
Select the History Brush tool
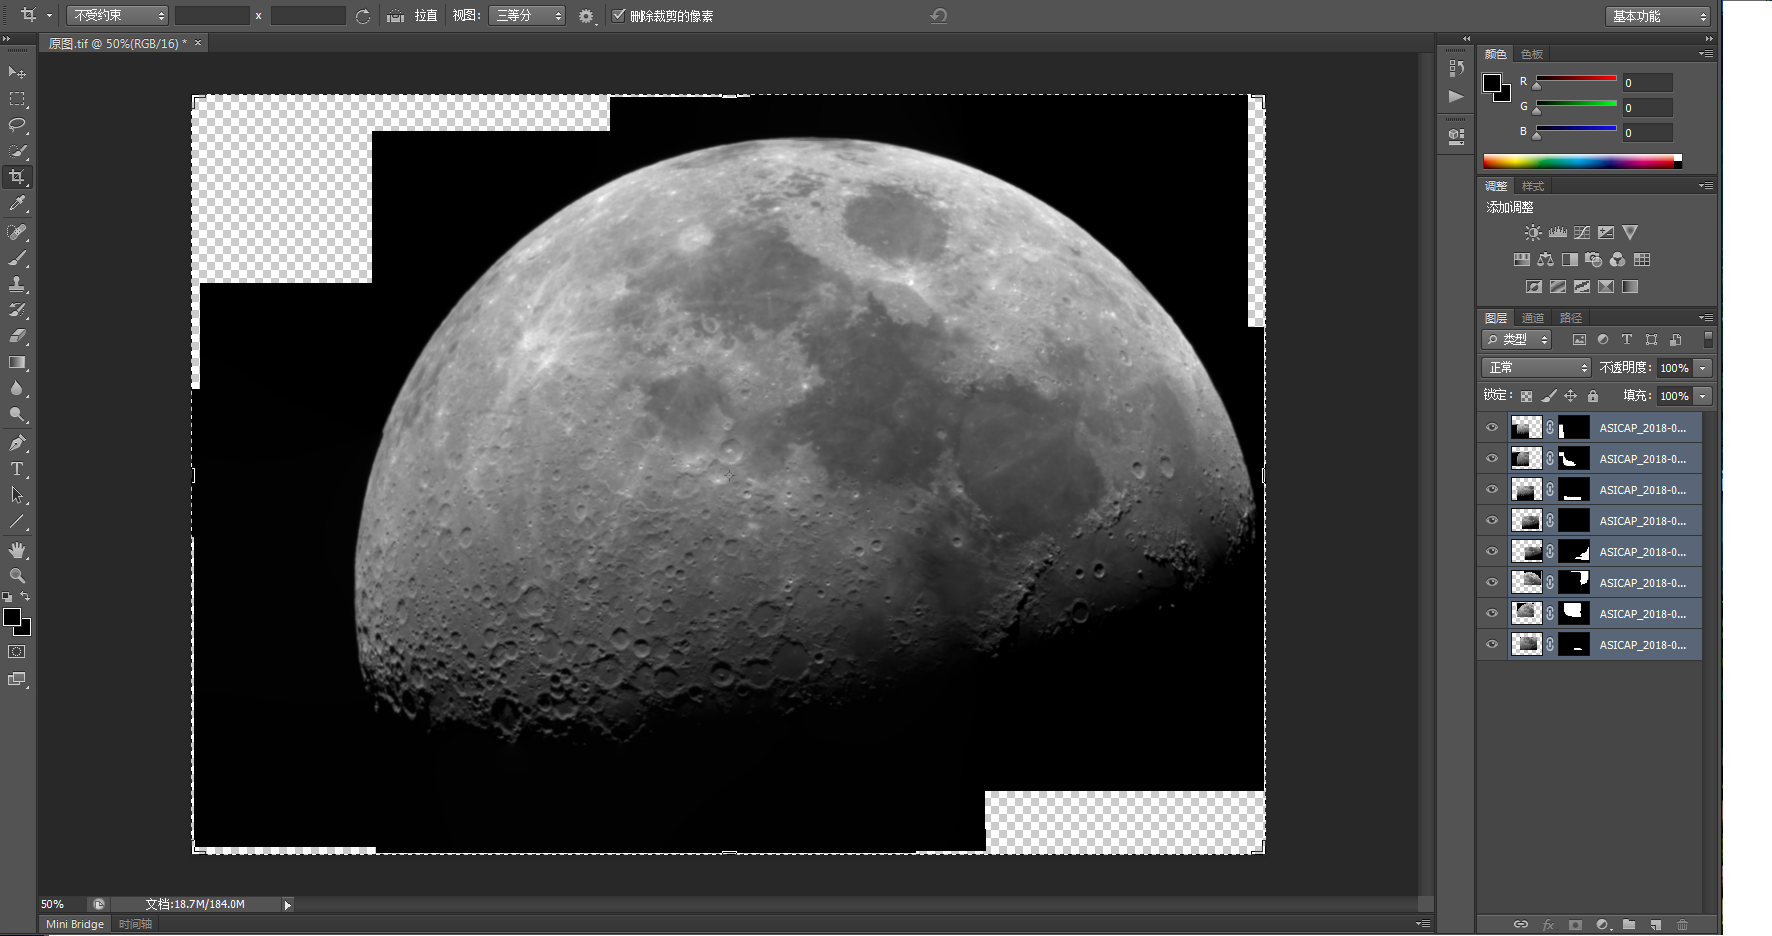pos(17,310)
